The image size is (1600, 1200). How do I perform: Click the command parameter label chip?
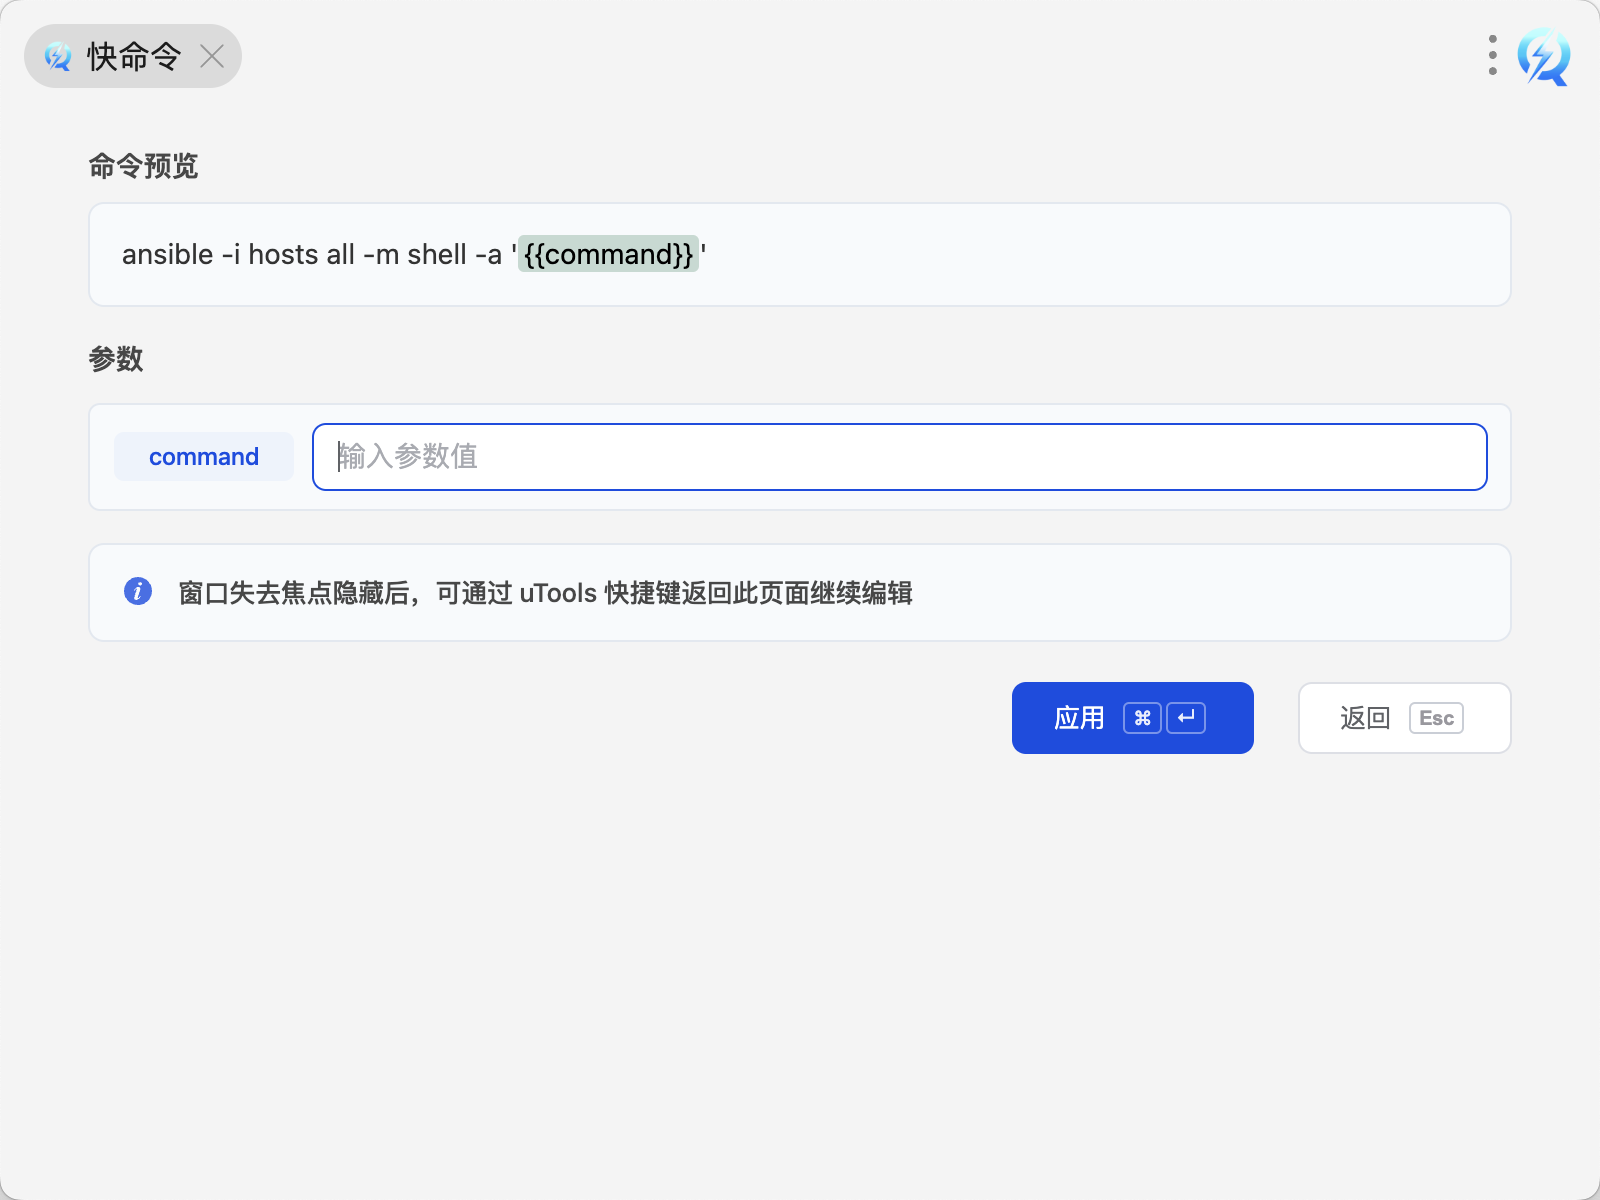pos(204,457)
